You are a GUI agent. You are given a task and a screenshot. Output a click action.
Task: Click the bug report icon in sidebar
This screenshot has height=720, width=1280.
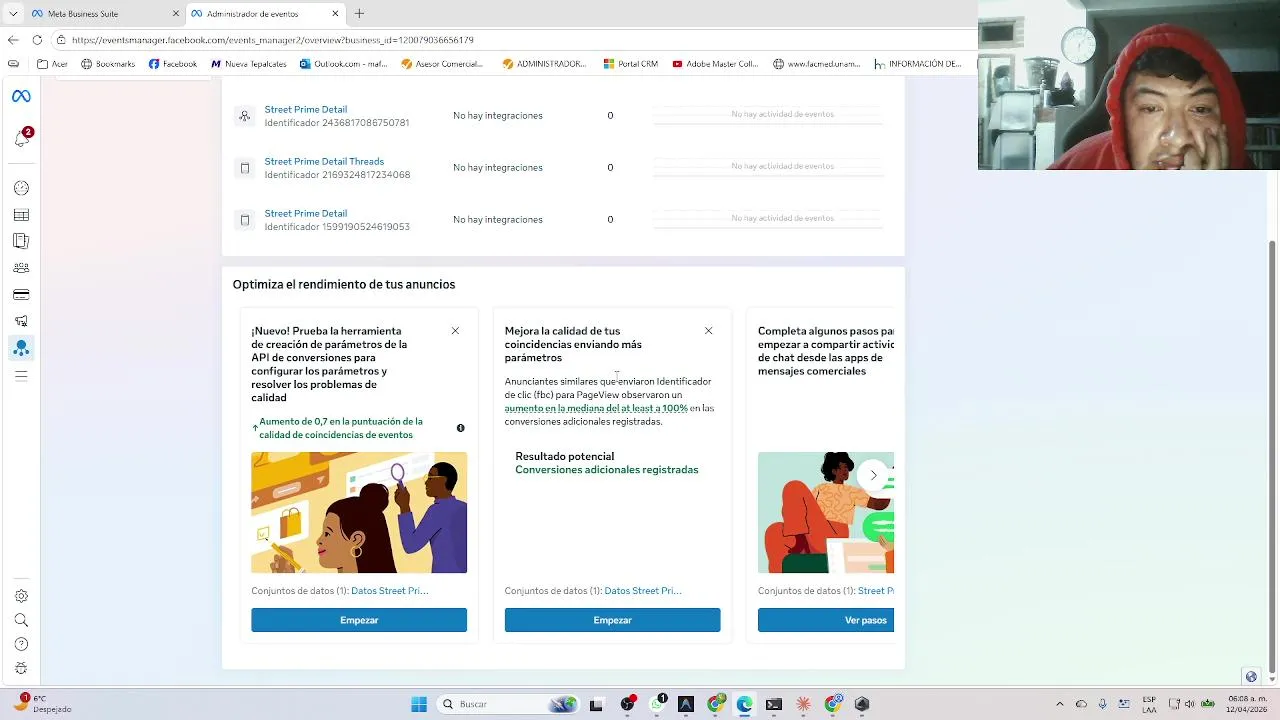tap(21, 668)
